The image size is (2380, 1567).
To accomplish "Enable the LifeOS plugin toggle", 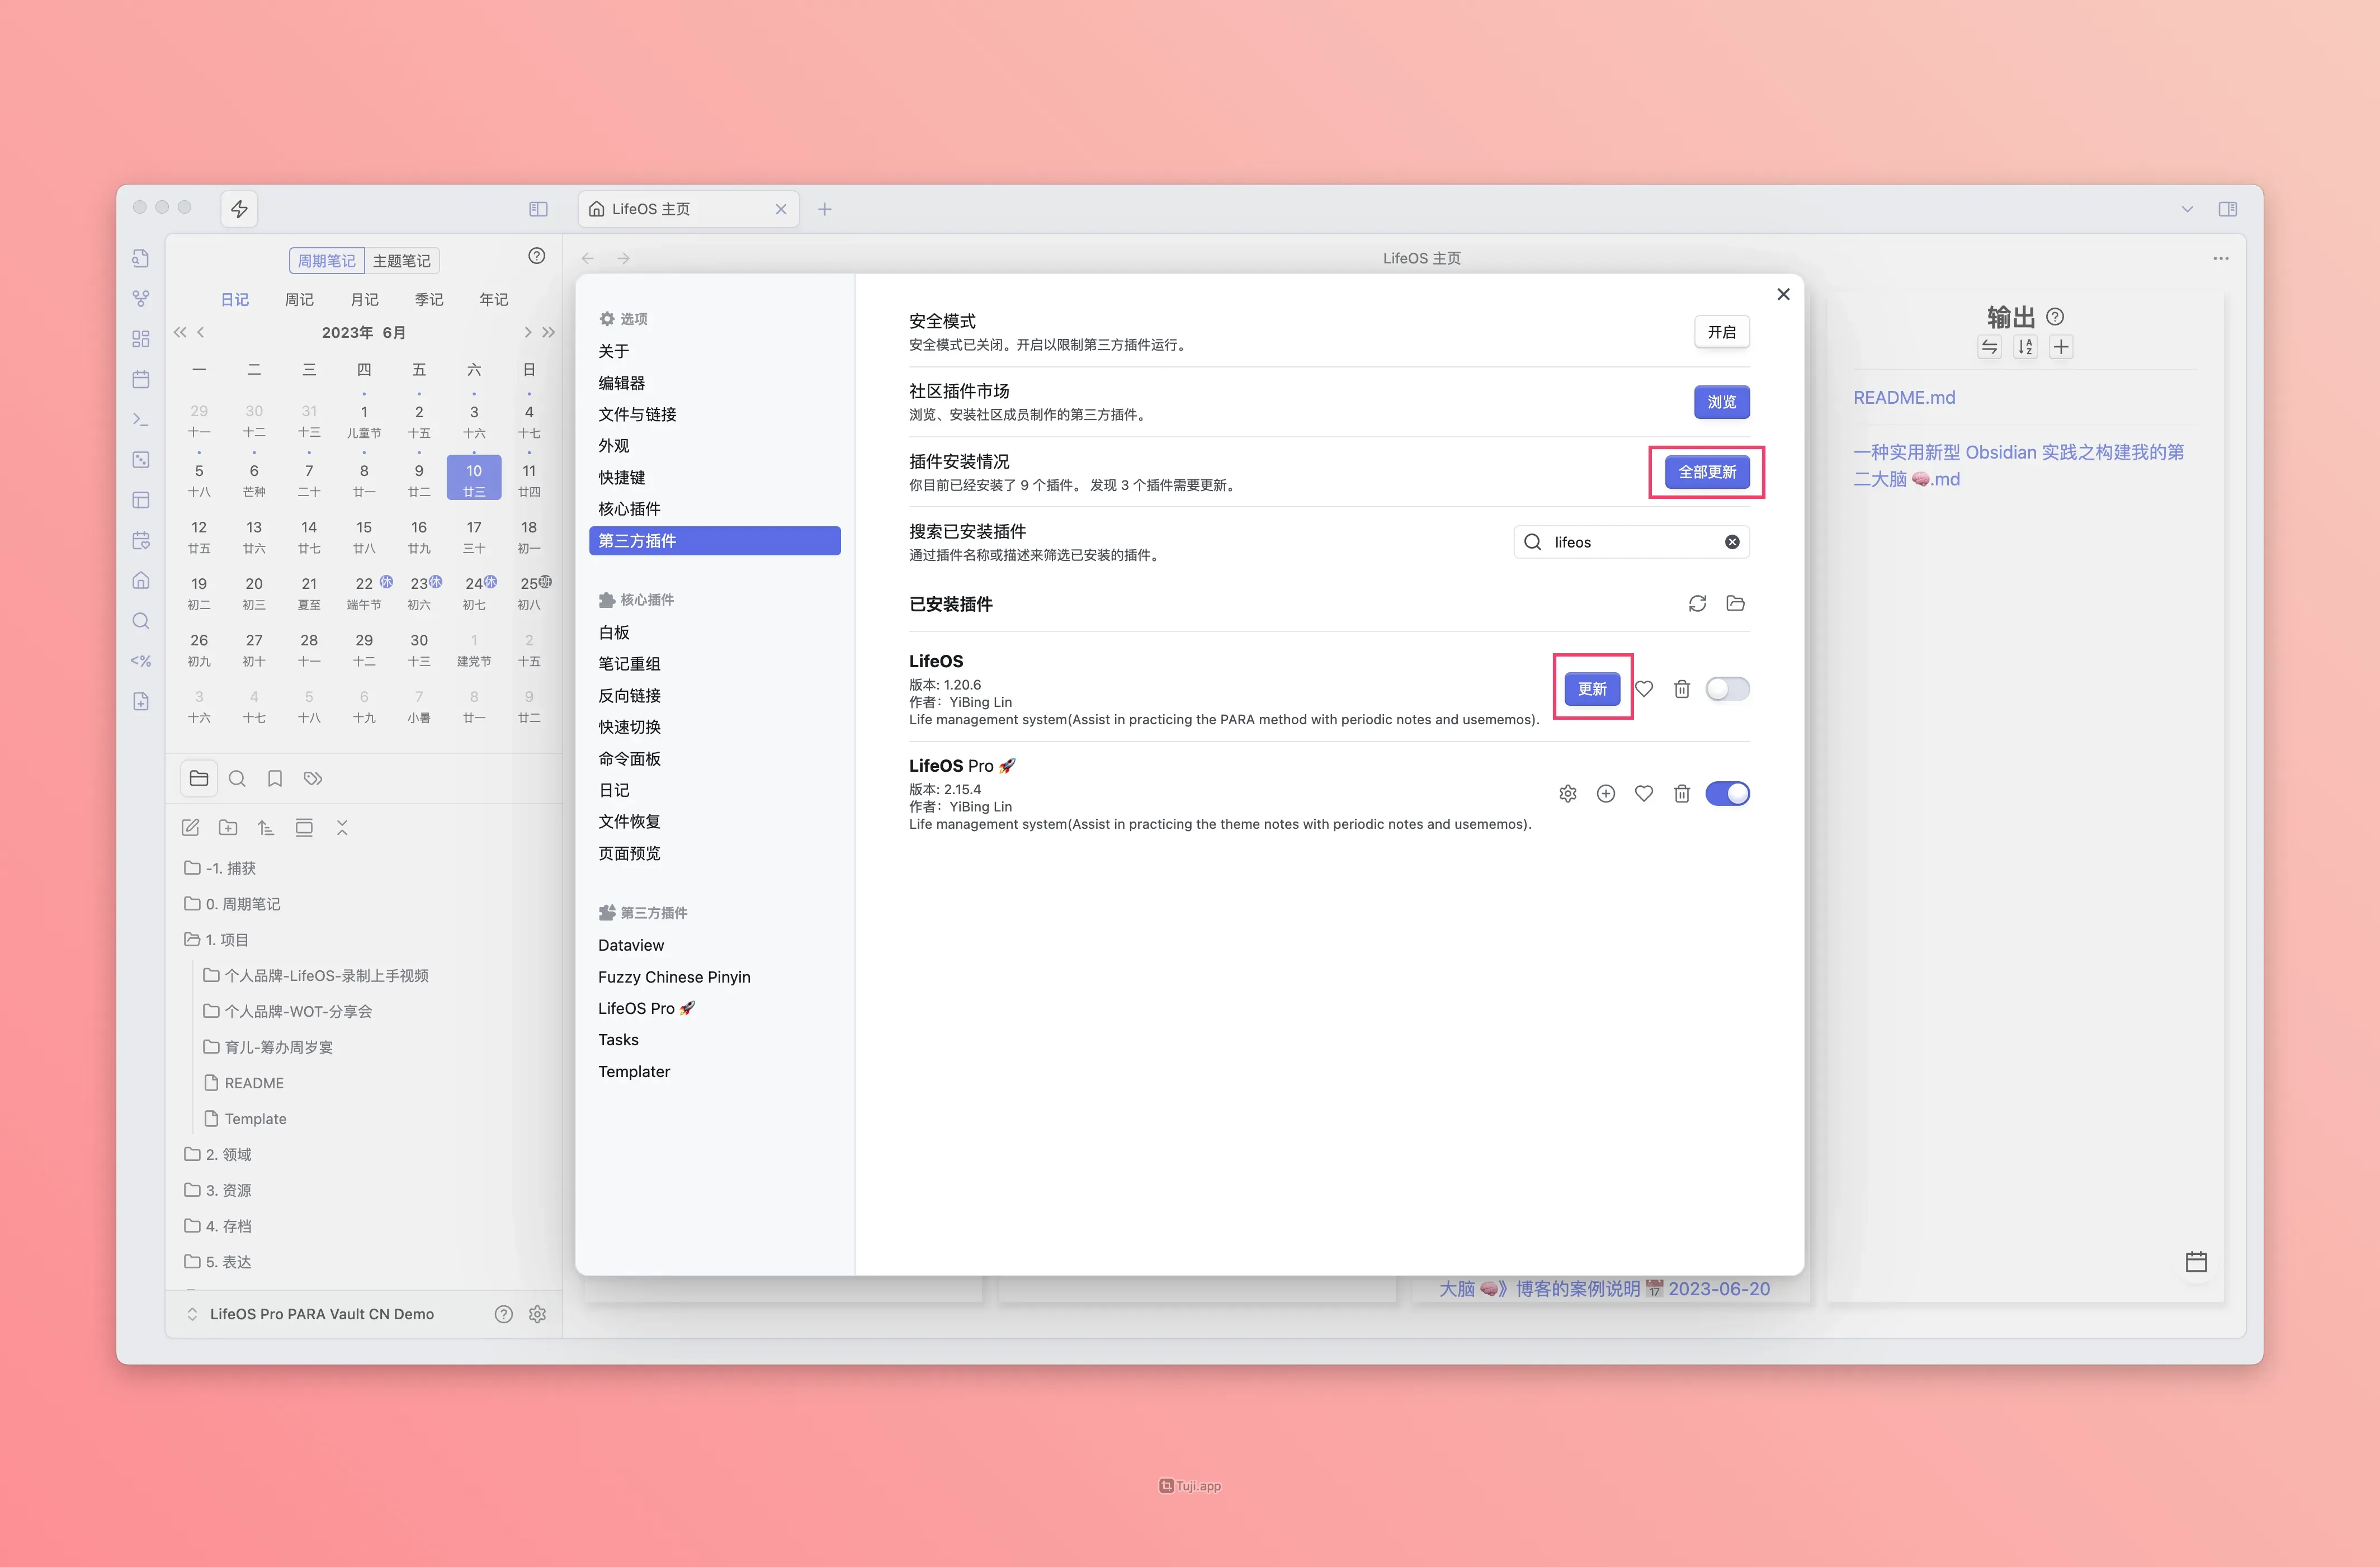I will [1727, 689].
